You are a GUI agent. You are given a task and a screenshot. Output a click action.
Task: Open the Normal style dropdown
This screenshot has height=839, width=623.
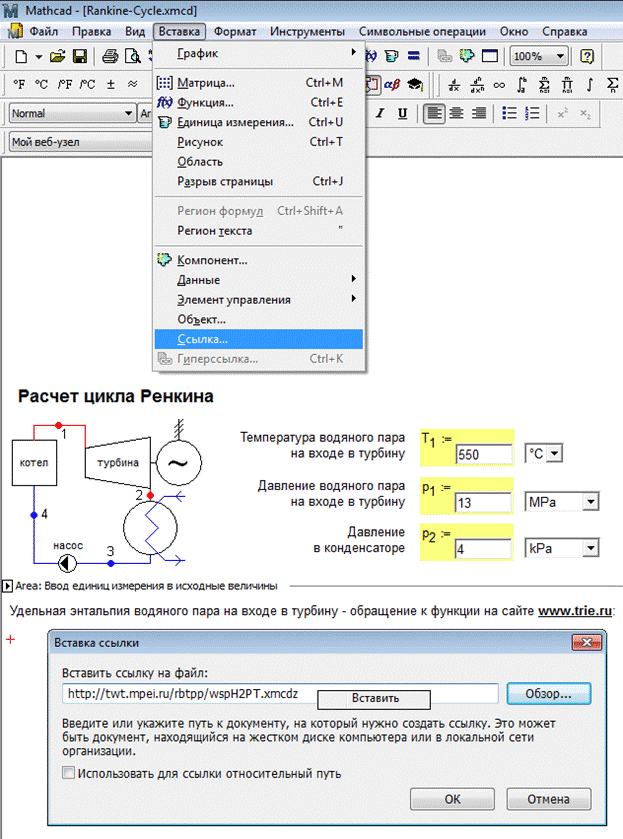coord(128,113)
